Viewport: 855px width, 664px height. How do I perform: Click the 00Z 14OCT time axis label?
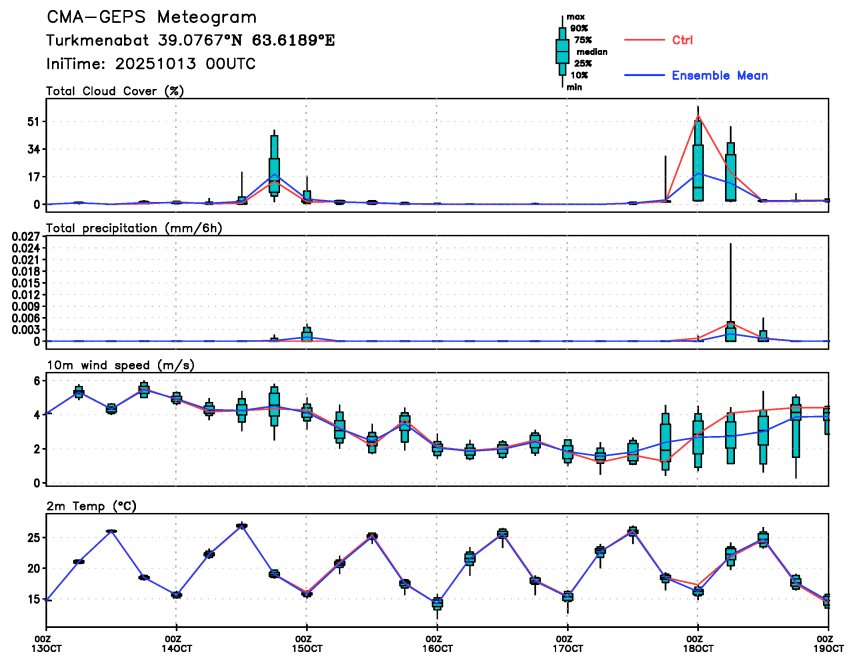click(173, 643)
